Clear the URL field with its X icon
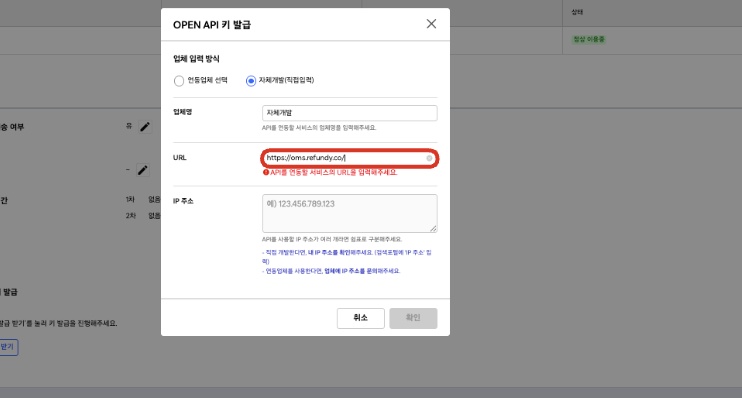This screenshot has width=742, height=398. click(429, 159)
